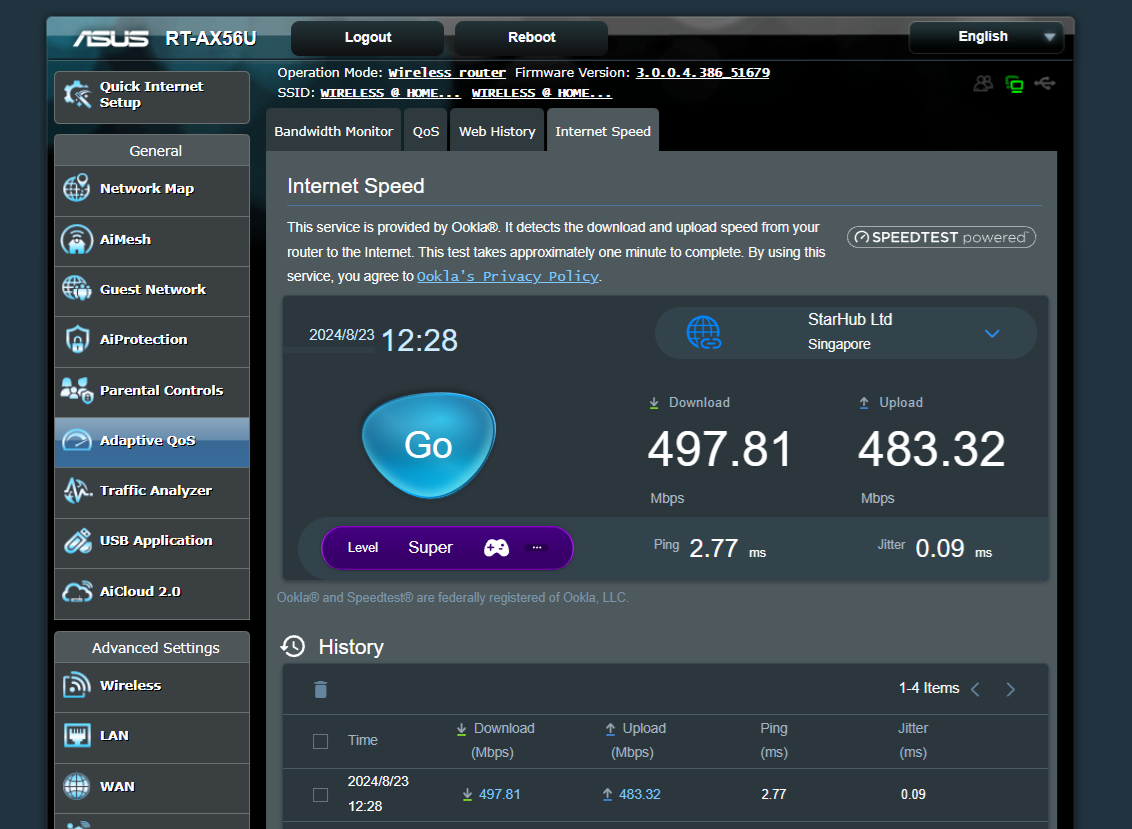Click the Wireless router operation mode link
This screenshot has width=1132, height=829.
(447, 72)
